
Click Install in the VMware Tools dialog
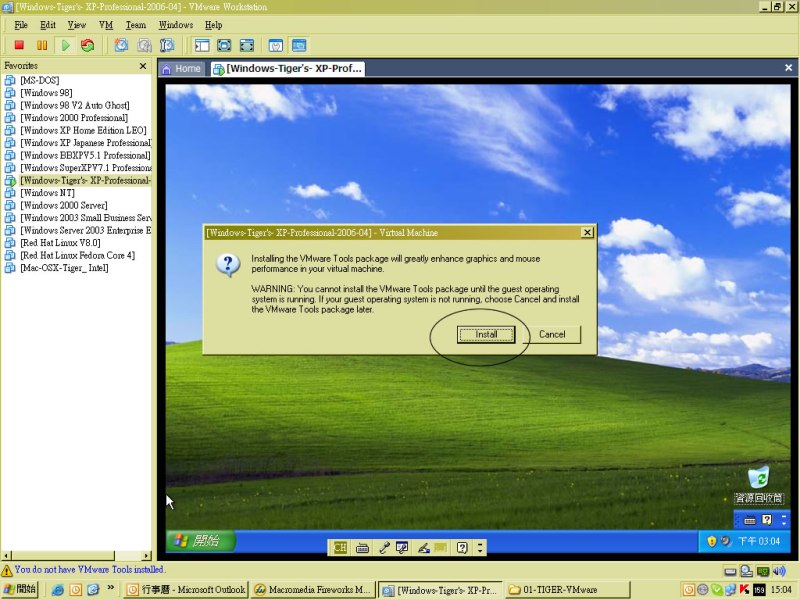(486, 335)
